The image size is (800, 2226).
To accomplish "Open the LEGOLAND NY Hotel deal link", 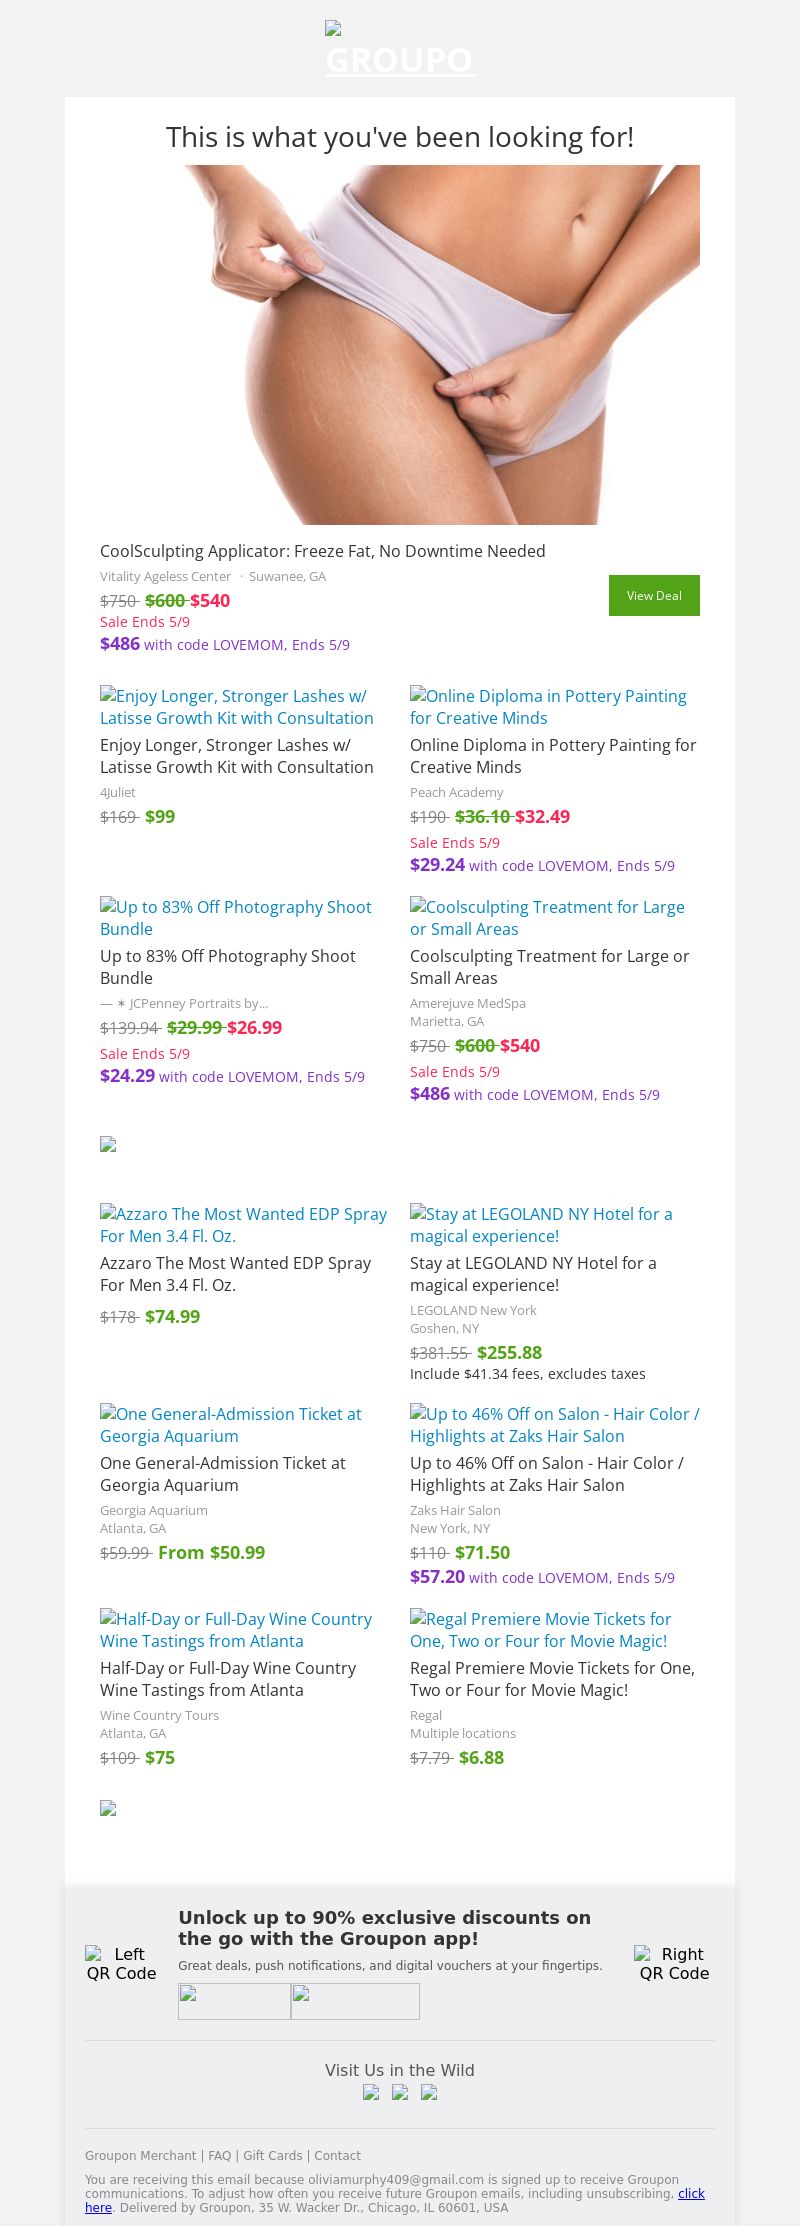I will pos(541,1225).
